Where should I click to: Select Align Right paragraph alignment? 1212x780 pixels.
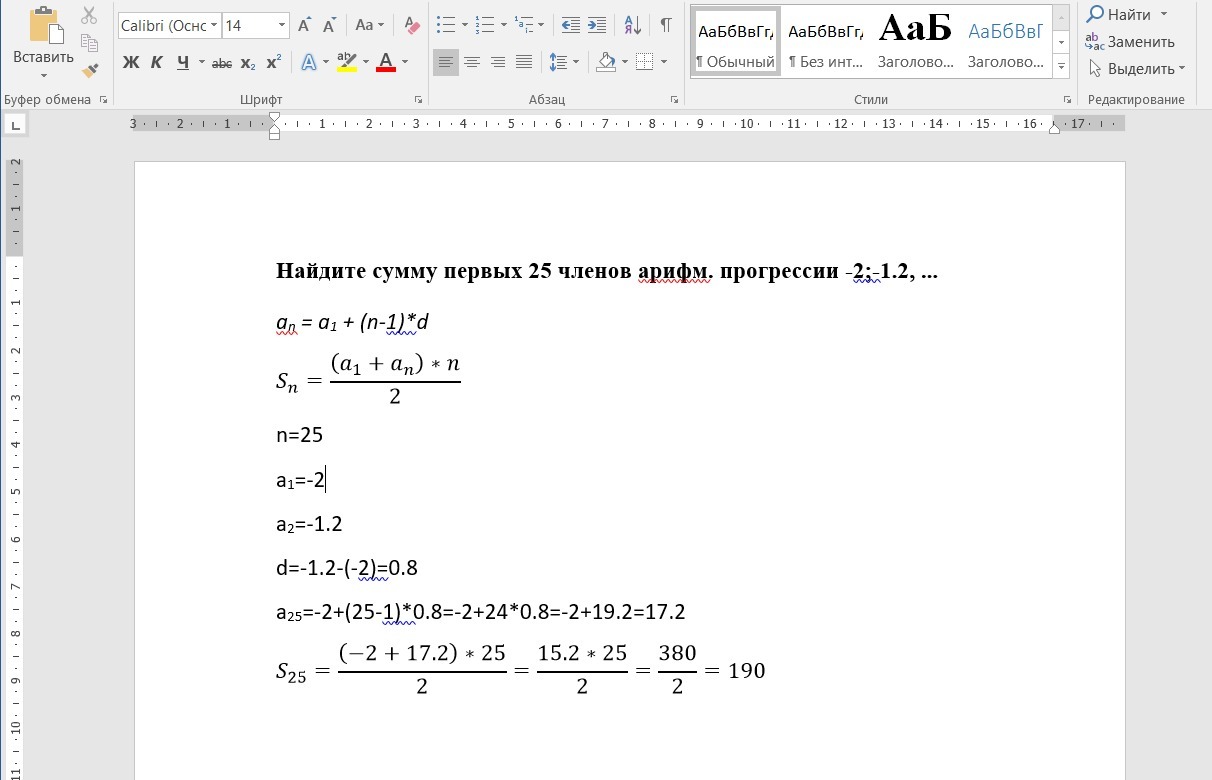(498, 63)
